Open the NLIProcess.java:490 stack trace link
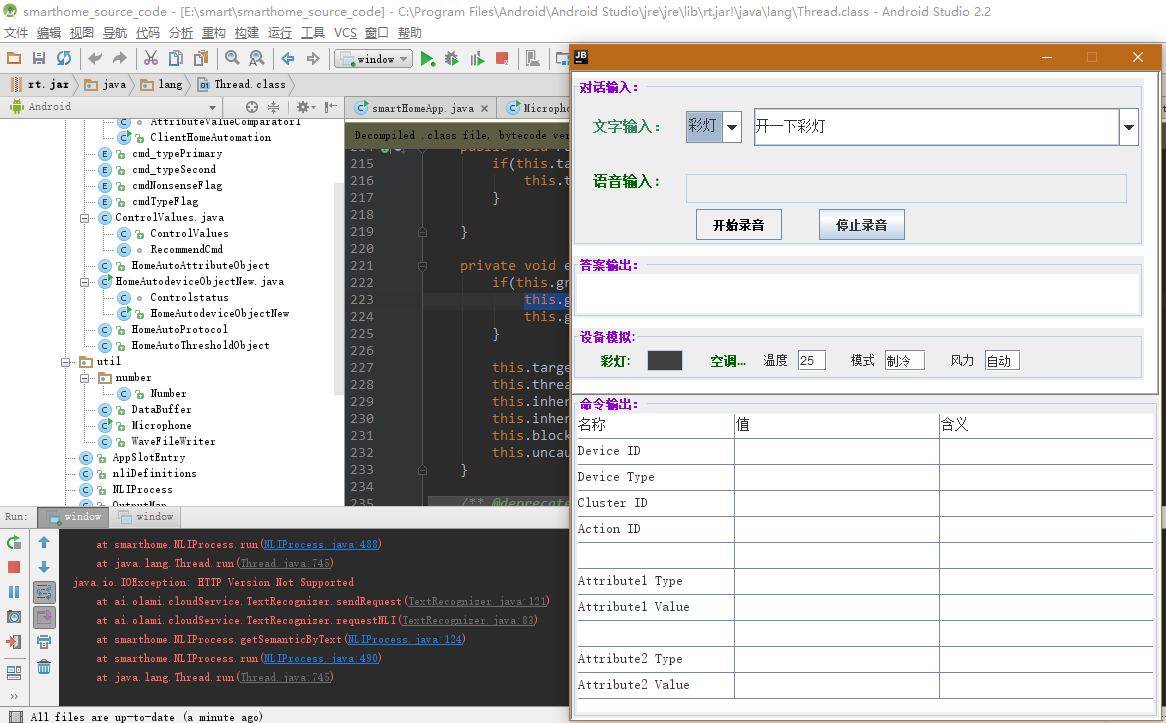 (x=321, y=659)
